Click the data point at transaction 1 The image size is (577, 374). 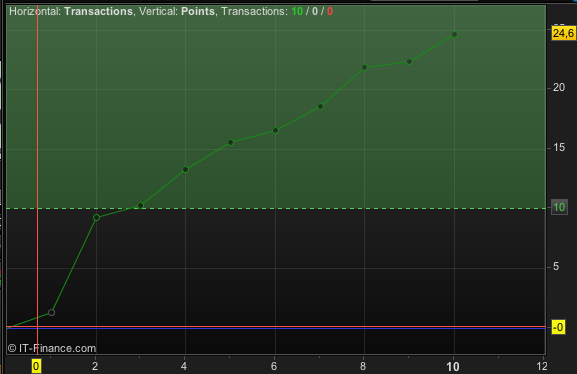click(52, 313)
